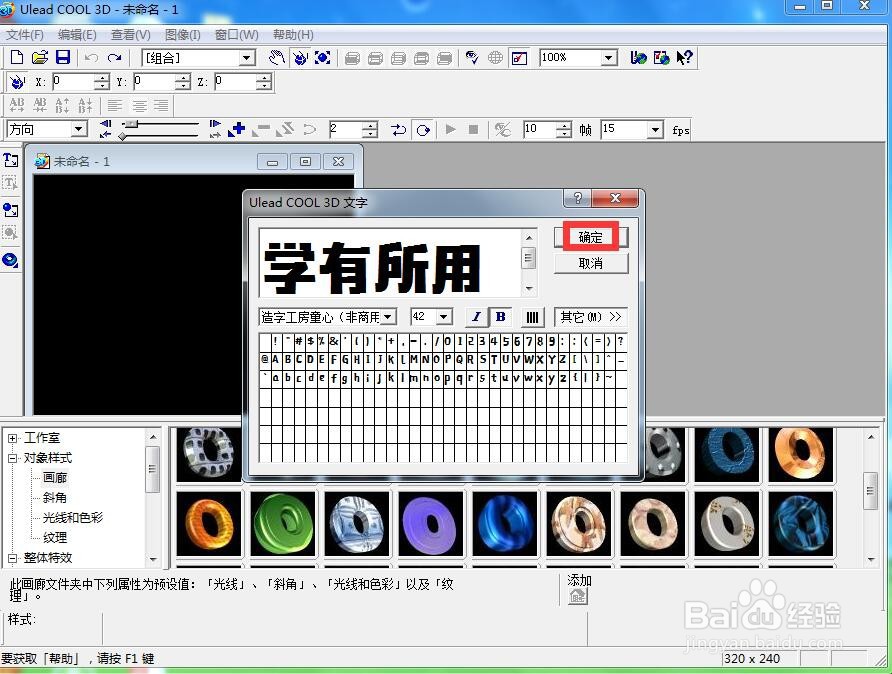892x674 pixels.
Task: Increase the Y position stepper
Action: coord(182,78)
